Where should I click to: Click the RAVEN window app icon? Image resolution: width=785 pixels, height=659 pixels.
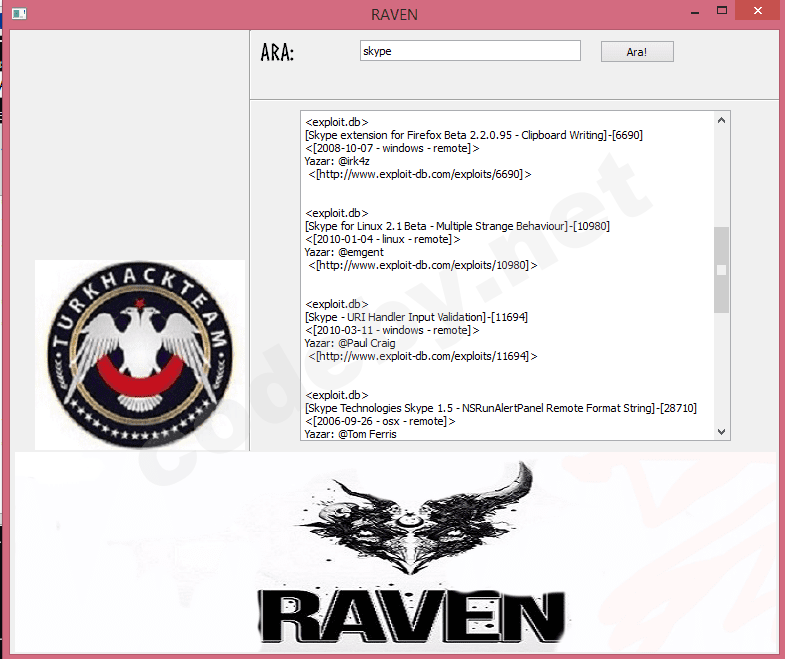pos(19,14)
